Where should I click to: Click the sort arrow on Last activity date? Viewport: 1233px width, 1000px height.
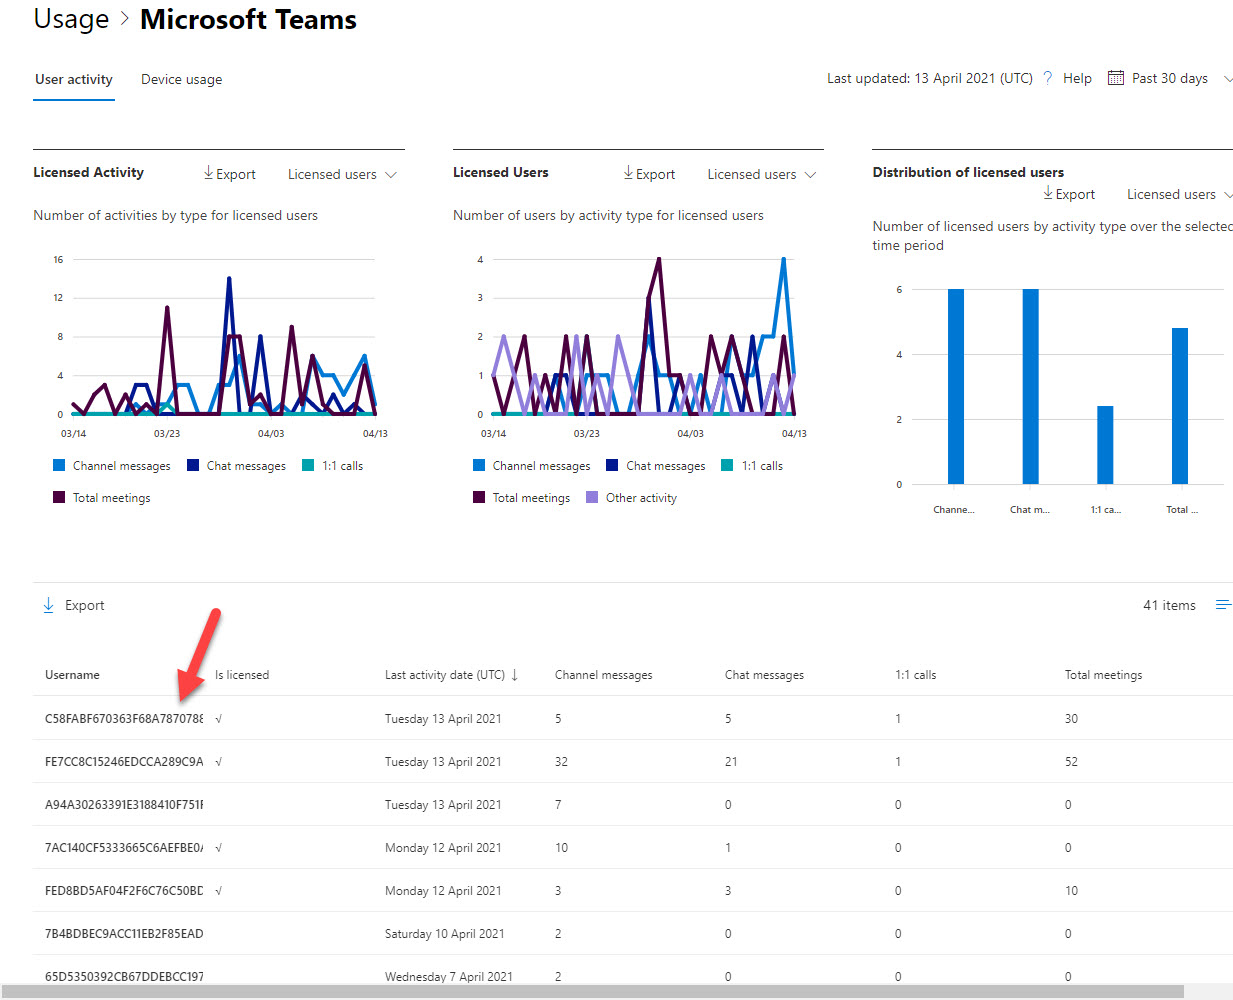(x=515, y=675)
